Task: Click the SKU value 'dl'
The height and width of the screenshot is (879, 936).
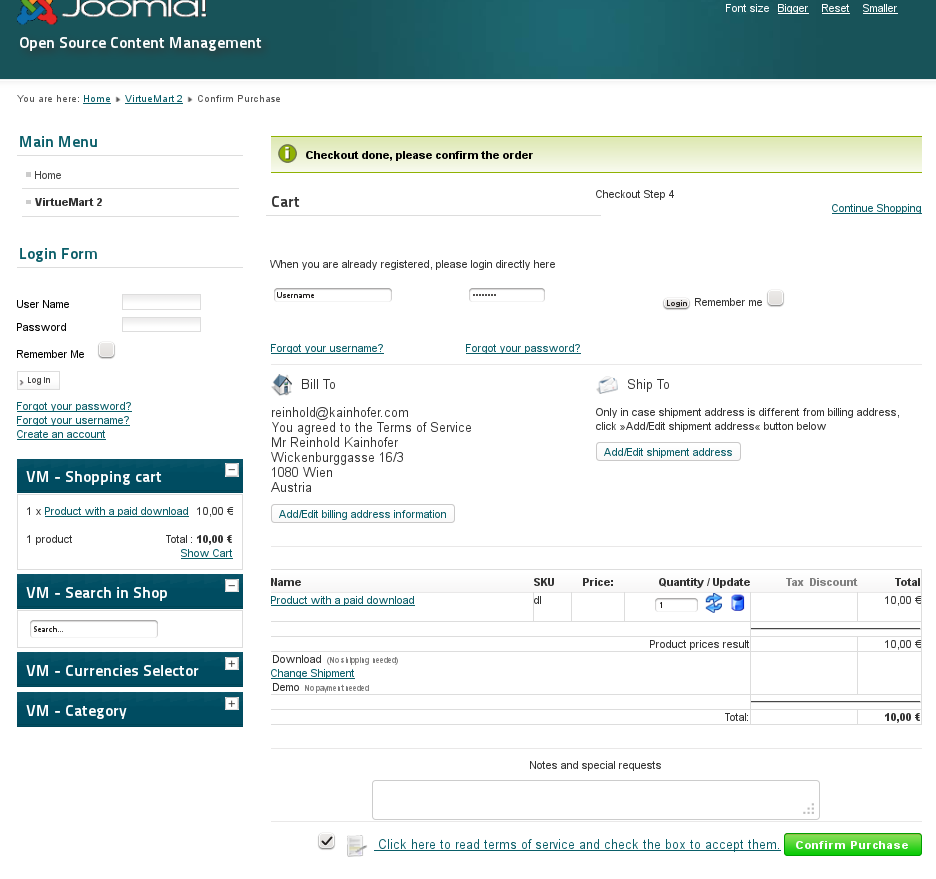Action: tap(538, 600)
